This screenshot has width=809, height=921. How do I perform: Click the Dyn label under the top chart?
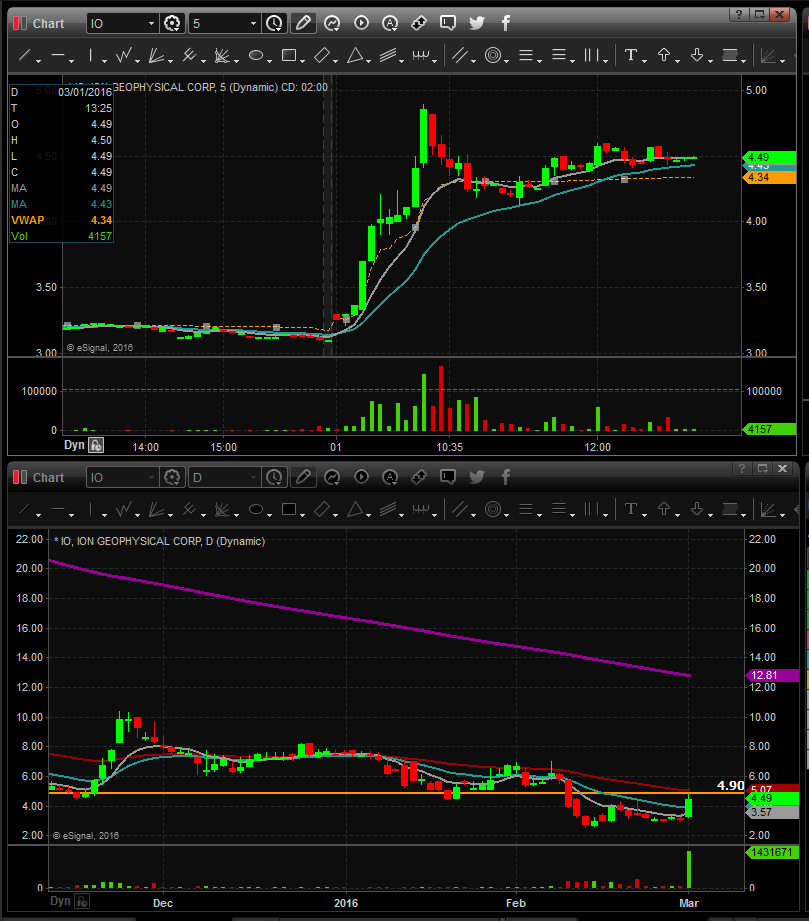tap(74, 445)
